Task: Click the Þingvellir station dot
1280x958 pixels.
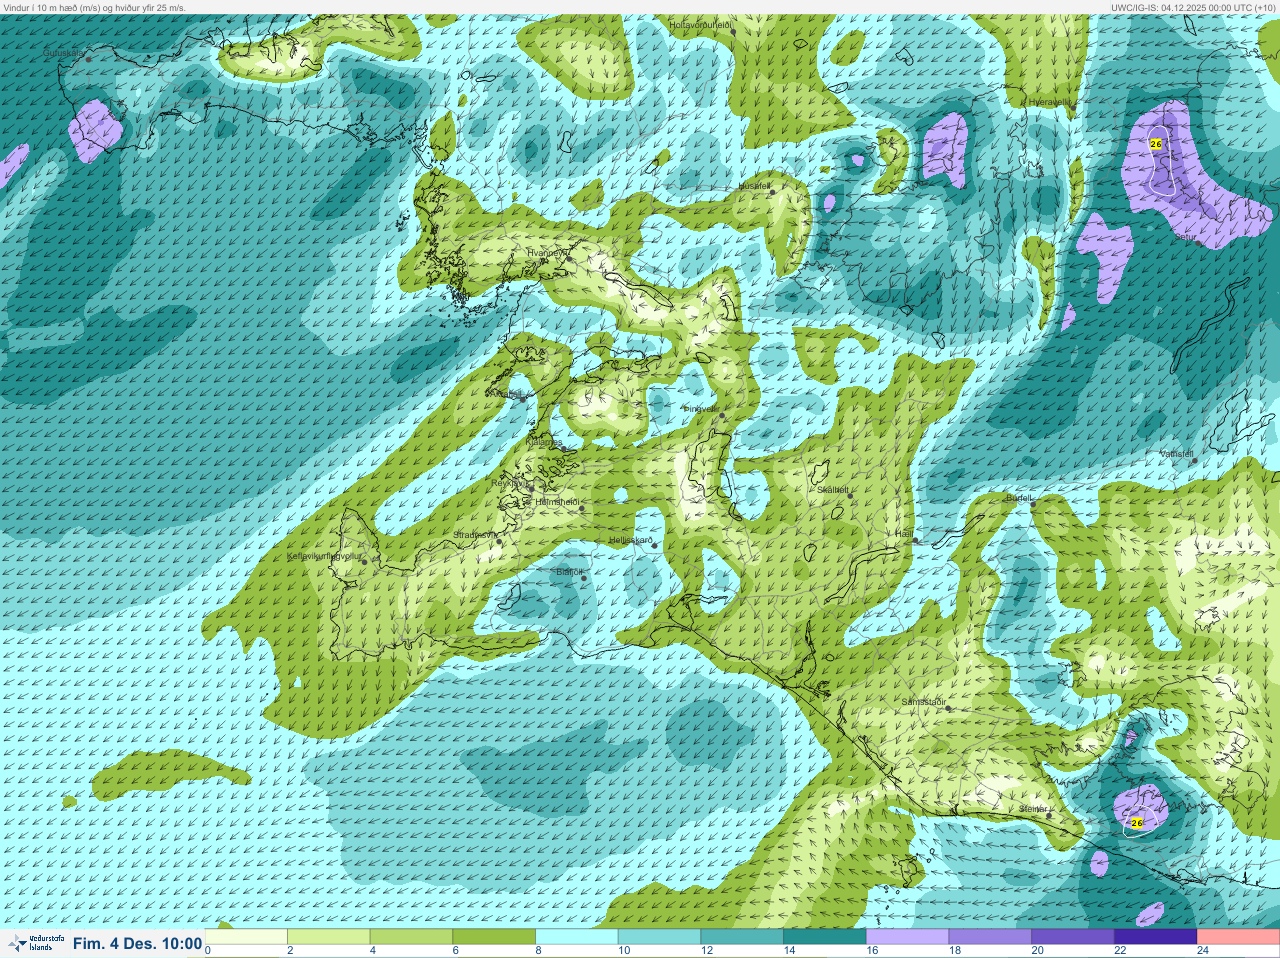Action: tap(722, 415)
